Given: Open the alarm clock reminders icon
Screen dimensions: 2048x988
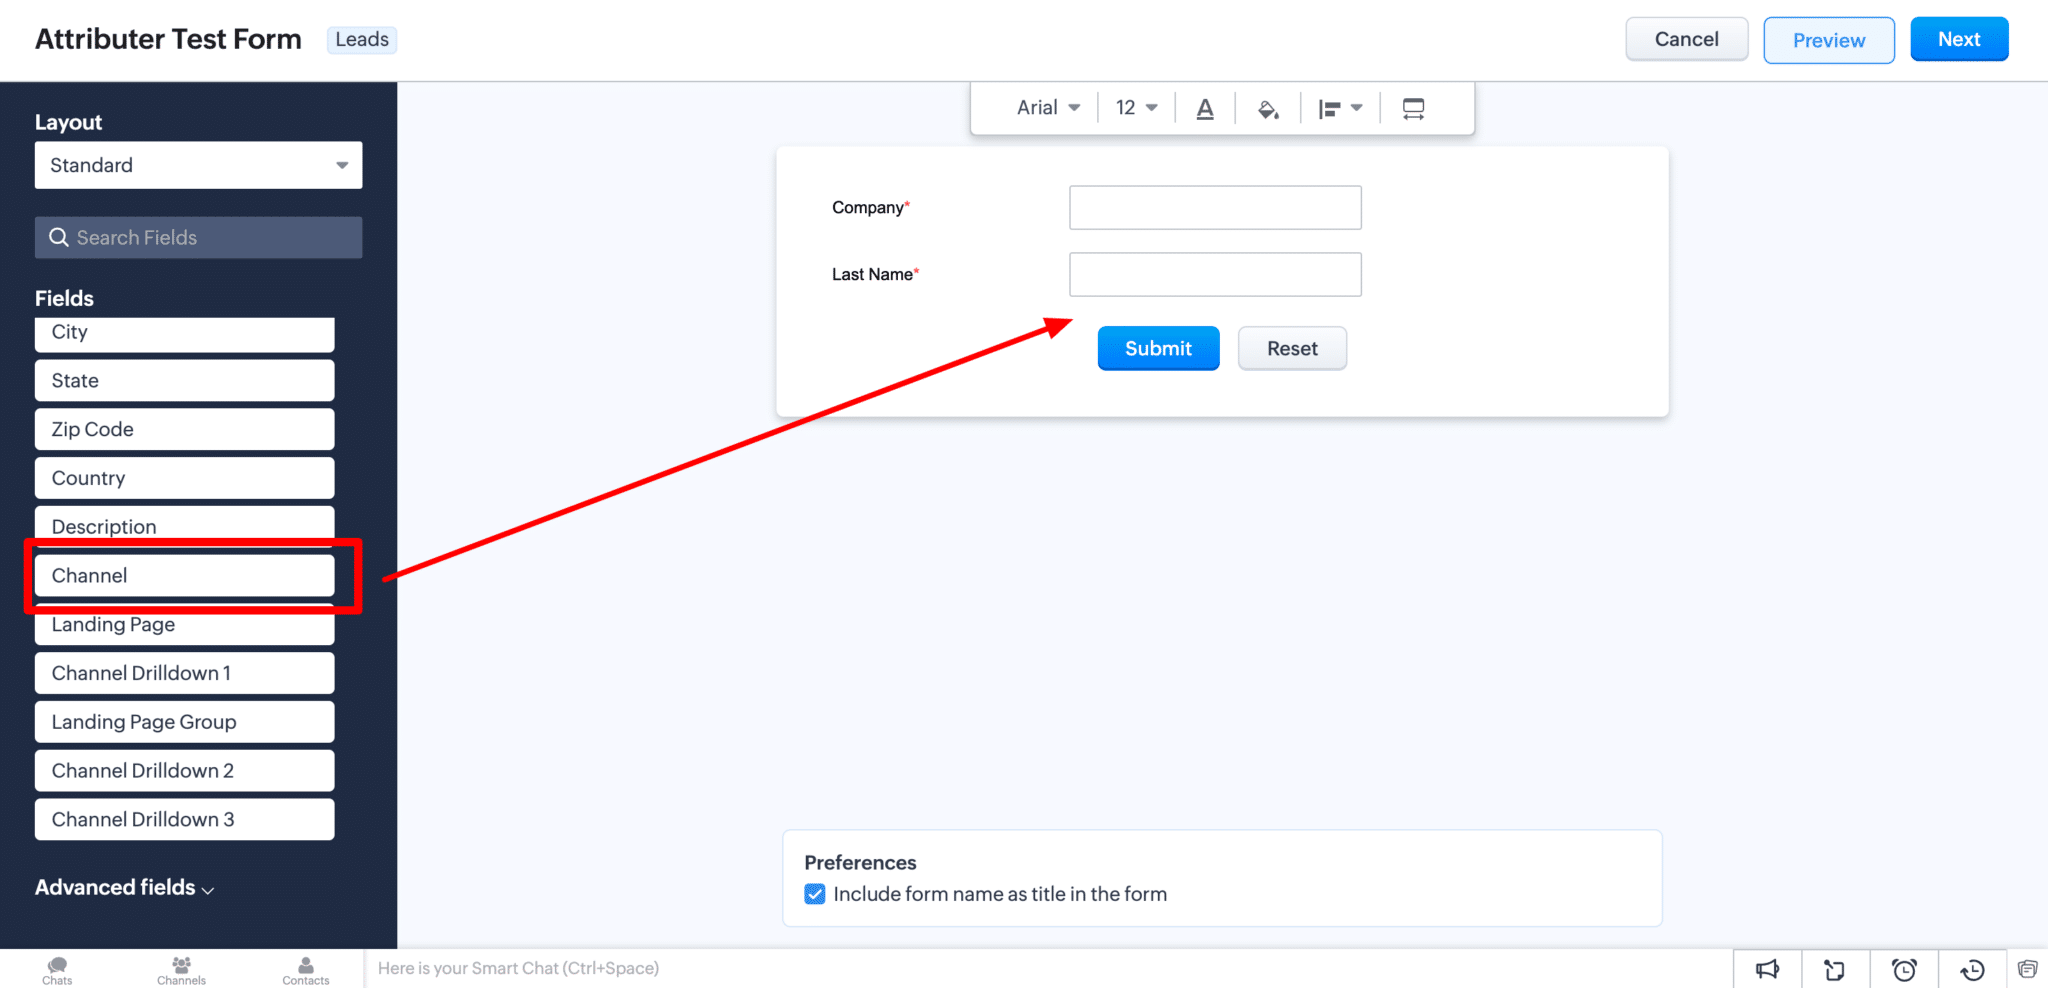Looking at the screenshot, I should [1904, 969].
